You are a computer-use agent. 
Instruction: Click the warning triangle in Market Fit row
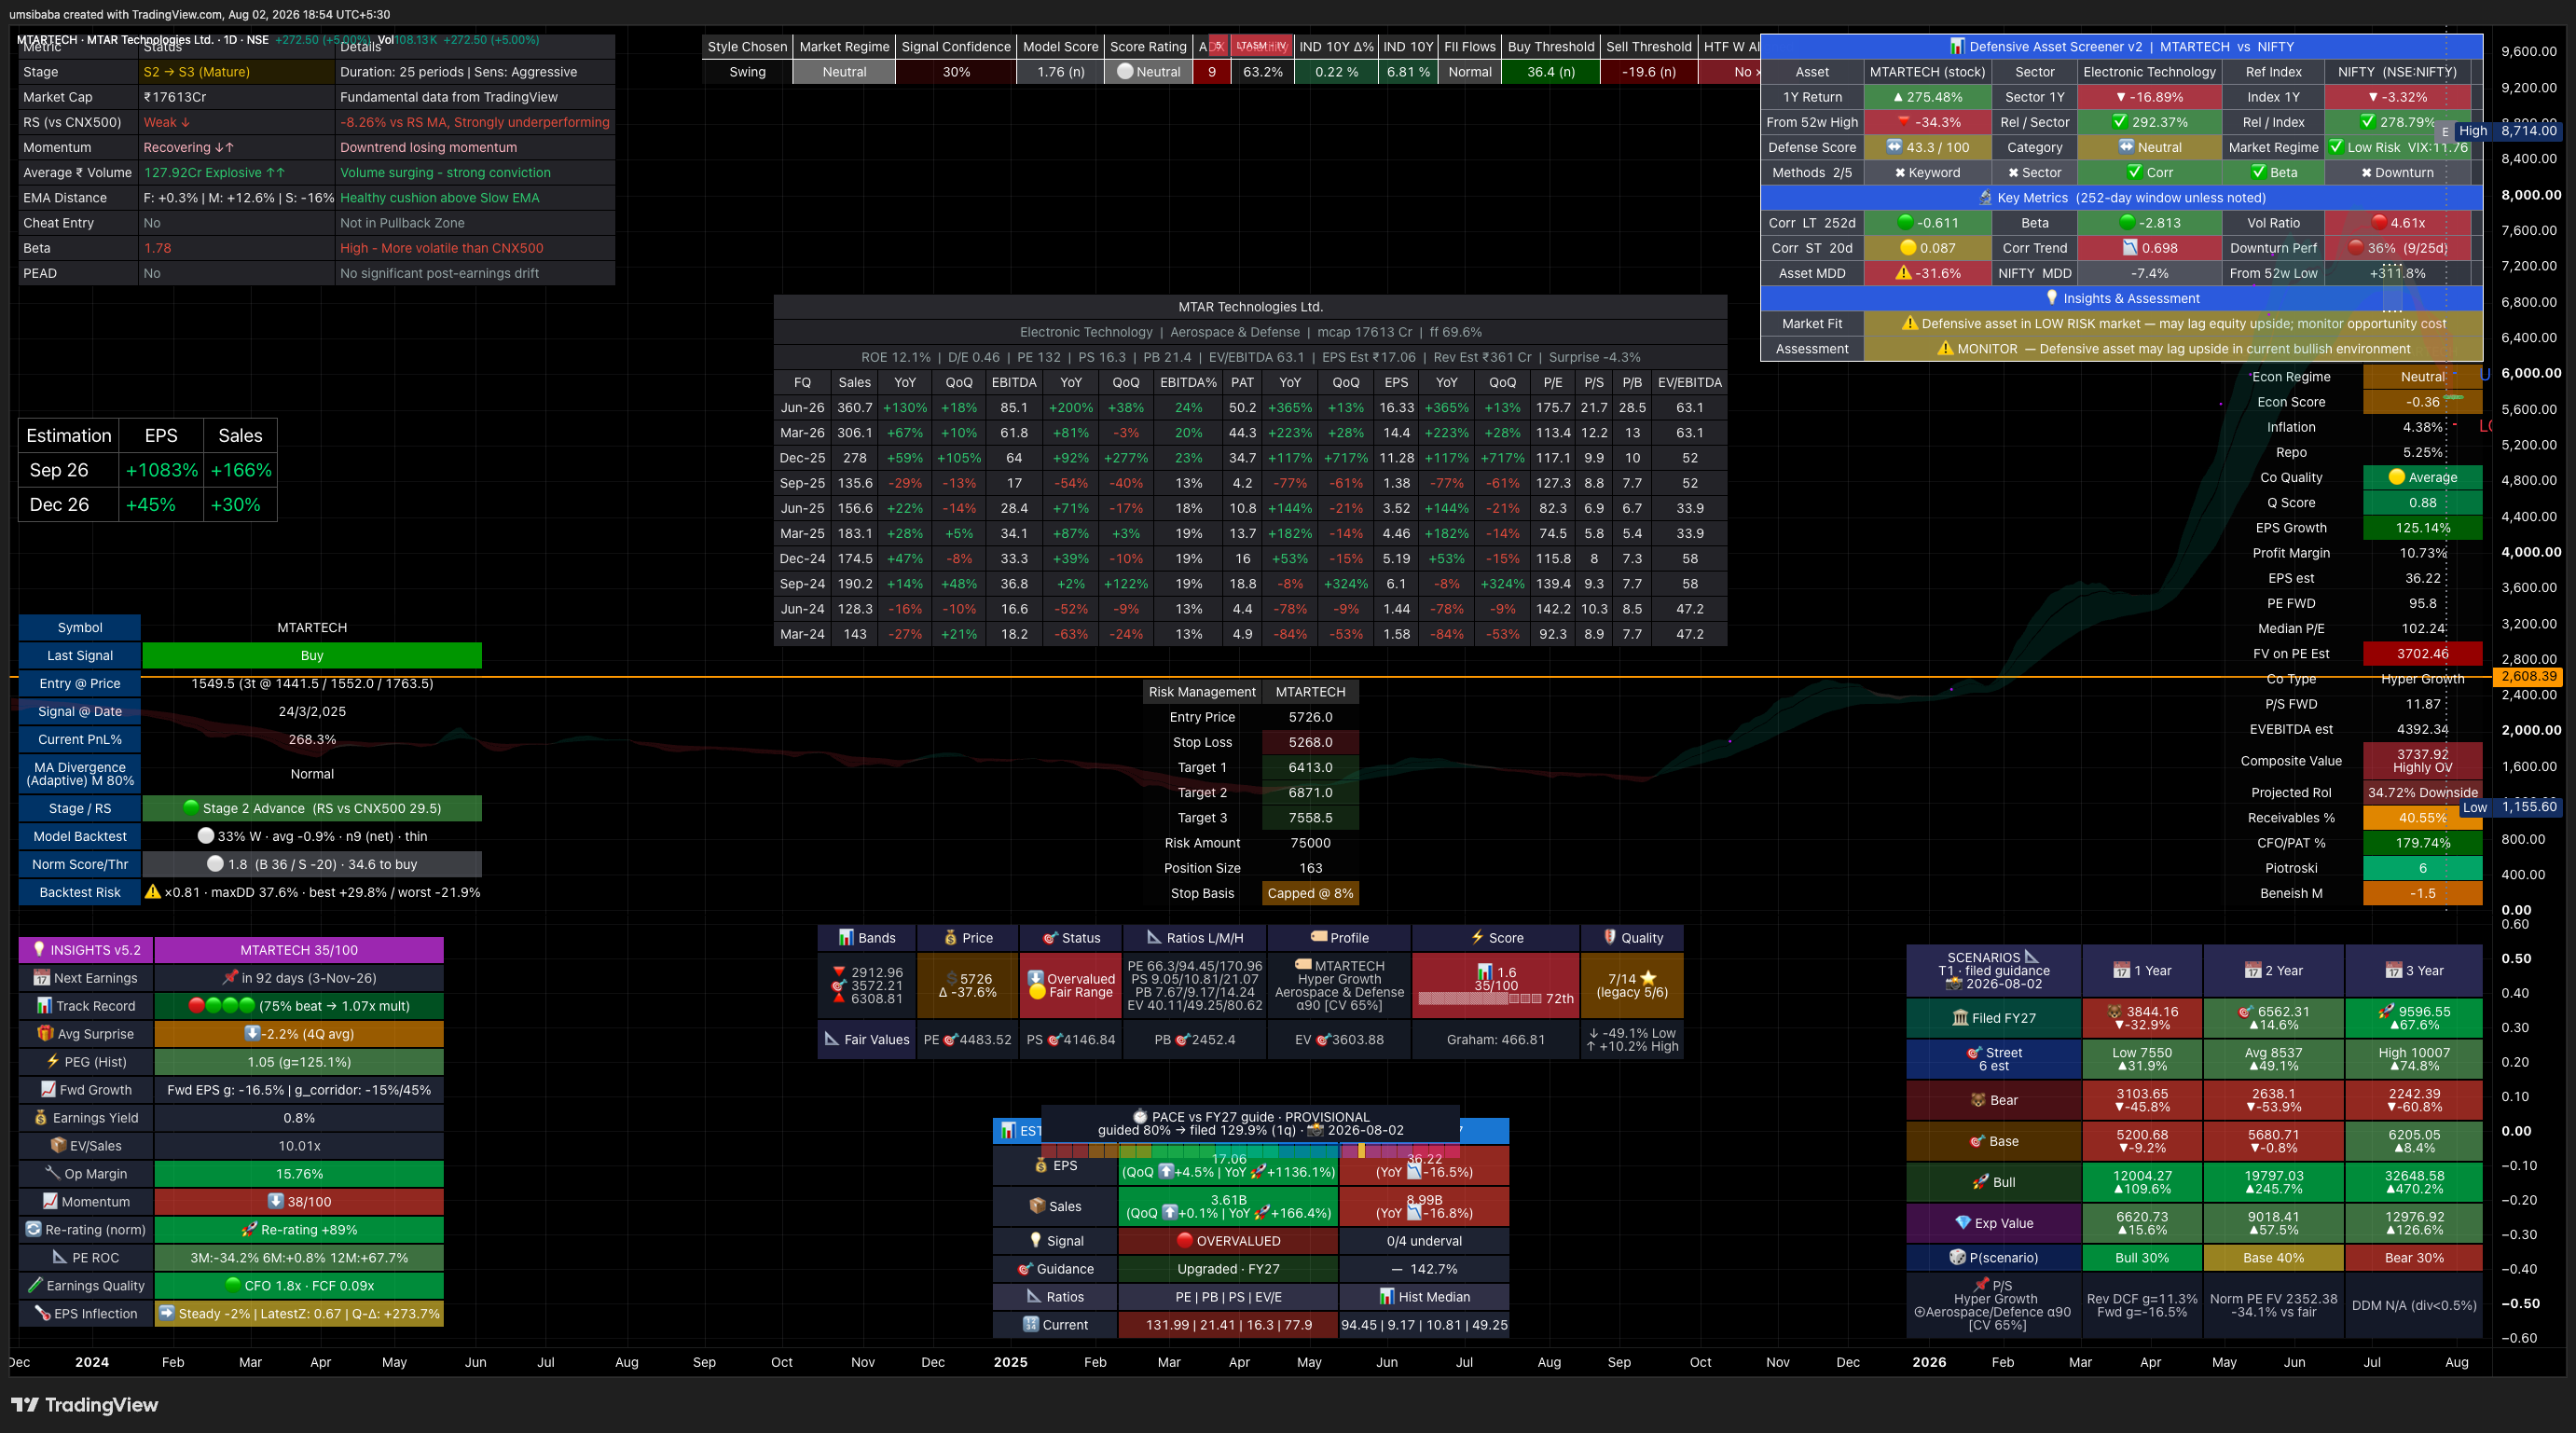(x=1910, y=323)
